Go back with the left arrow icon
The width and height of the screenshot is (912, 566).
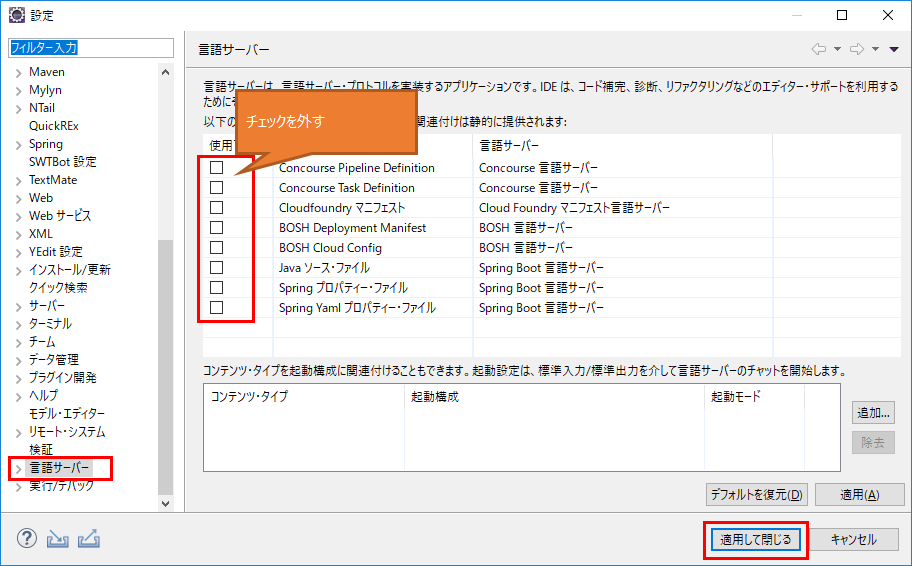point(818,49)
